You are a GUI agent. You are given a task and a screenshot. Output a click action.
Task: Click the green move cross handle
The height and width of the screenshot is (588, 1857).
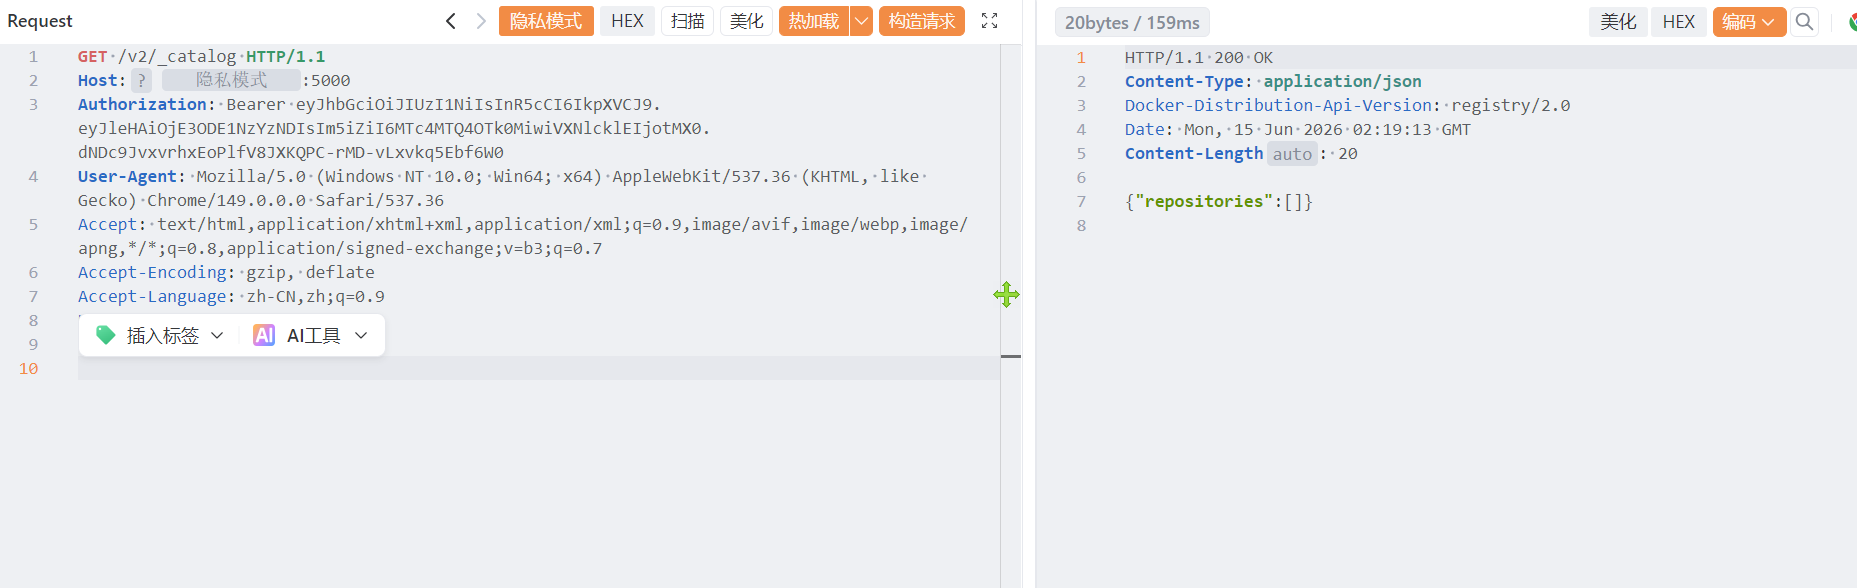click(1007, 294)
